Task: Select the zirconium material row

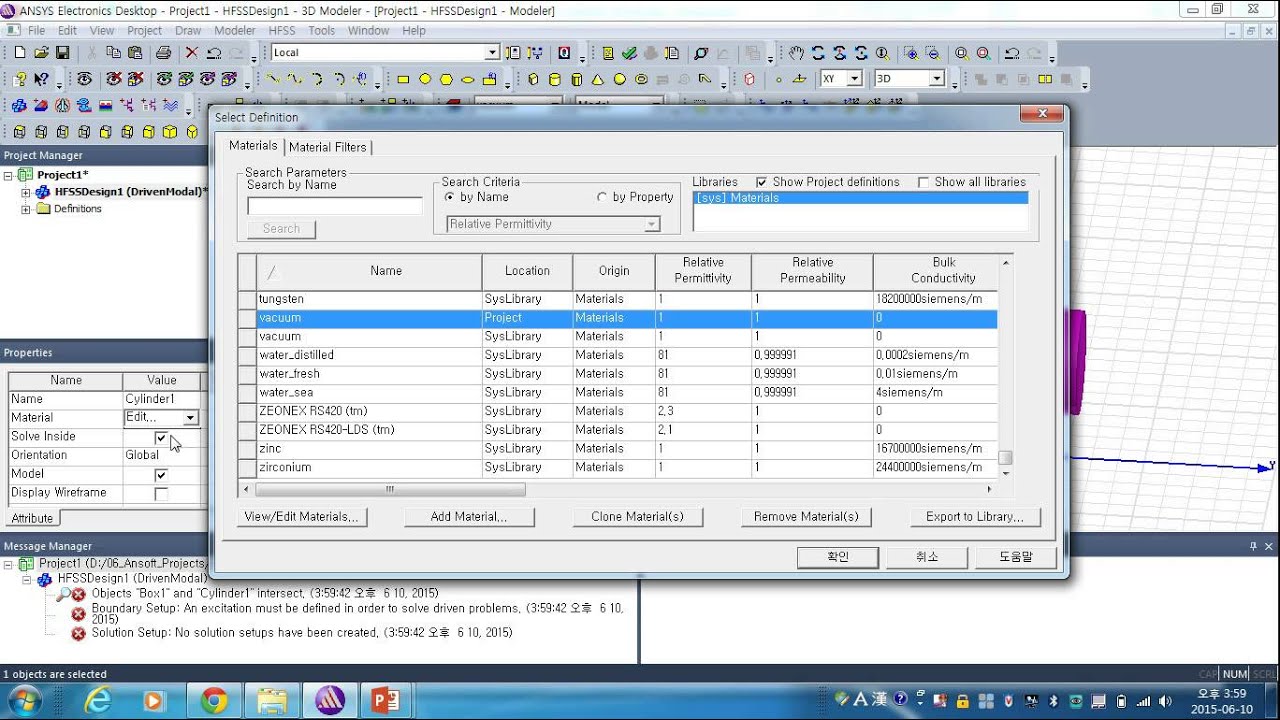Action: pos(617,468)
